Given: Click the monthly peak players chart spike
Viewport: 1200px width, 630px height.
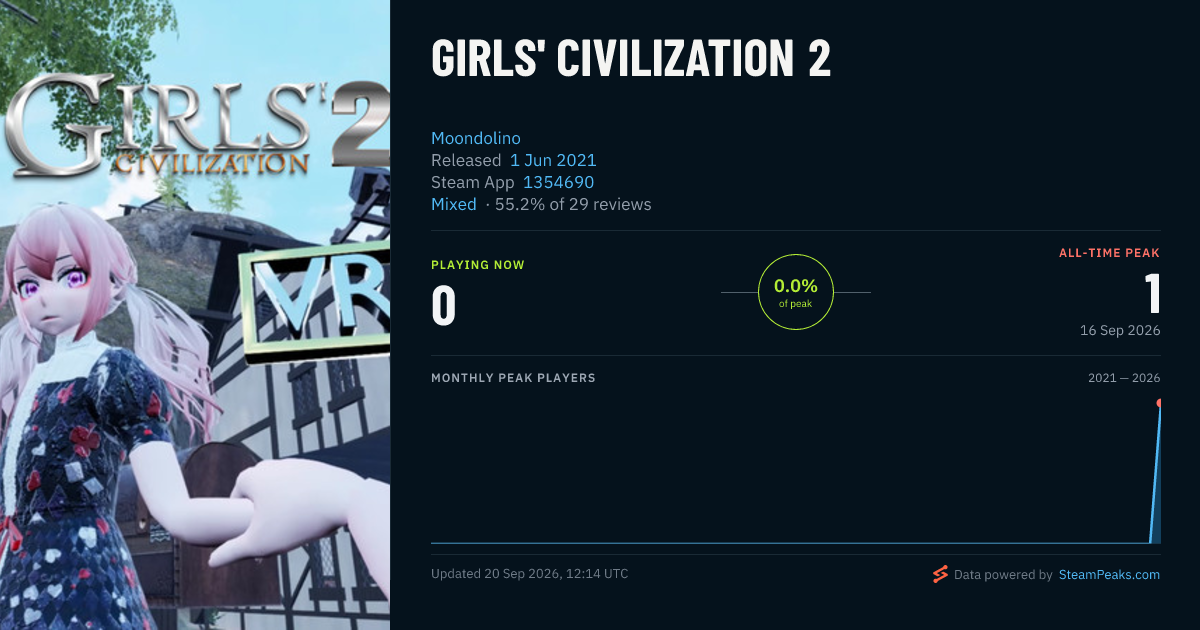Looking at the screenshot, I should (x=1156, y=474).
